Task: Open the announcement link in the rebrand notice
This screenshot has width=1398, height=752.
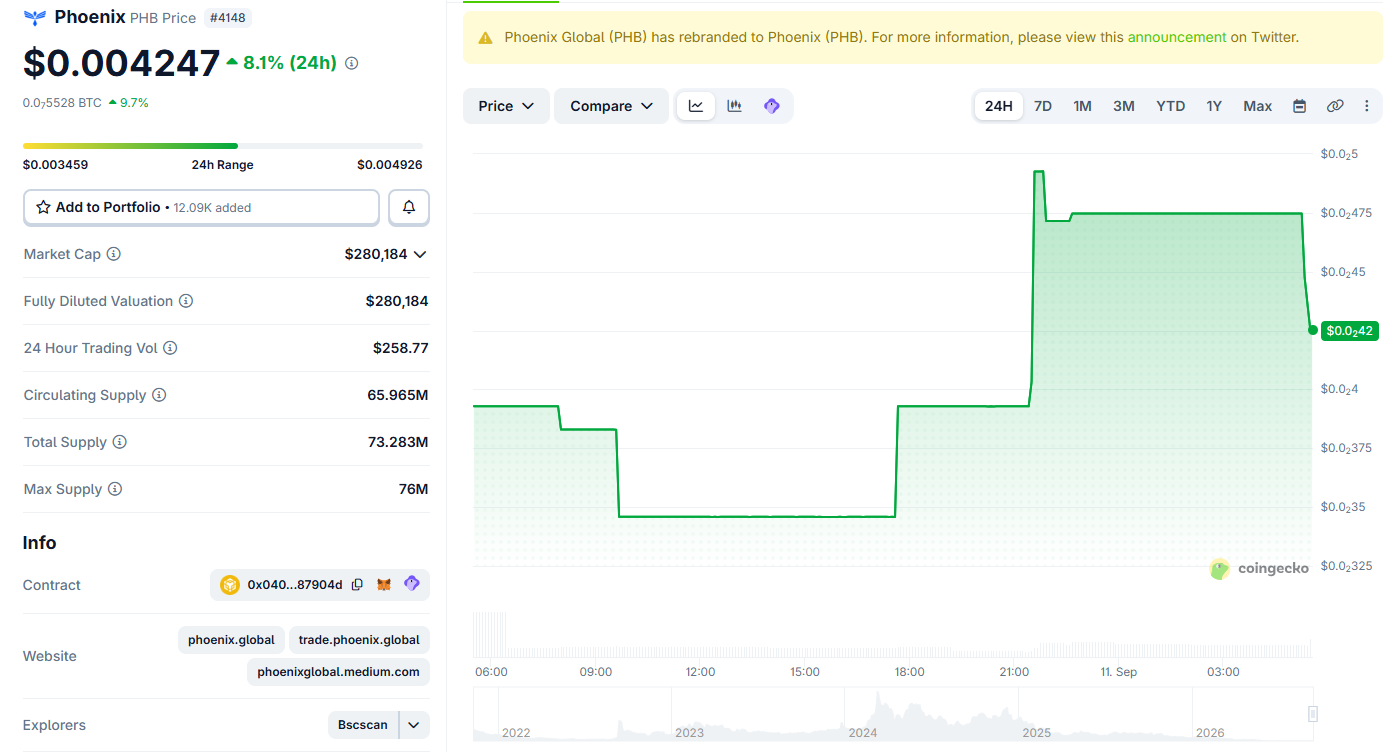Action: pyautogui.click(x=1177, y=37)
